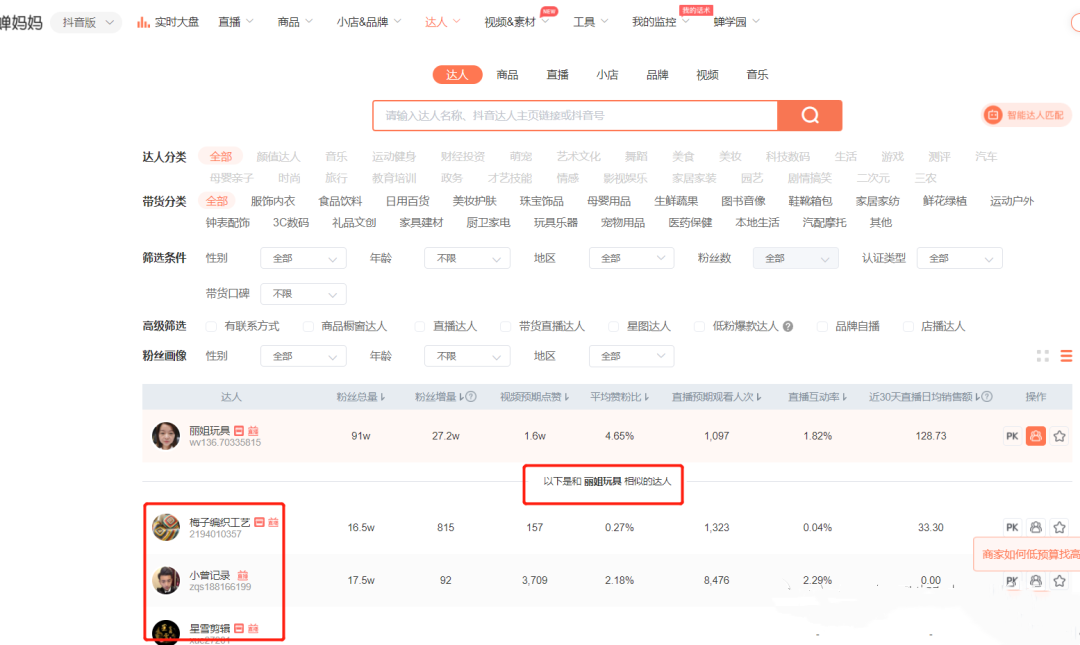Open 性别 dropdown in 粉丝画像
This screenshot has width=1080, height=645.
pos(303,356)
